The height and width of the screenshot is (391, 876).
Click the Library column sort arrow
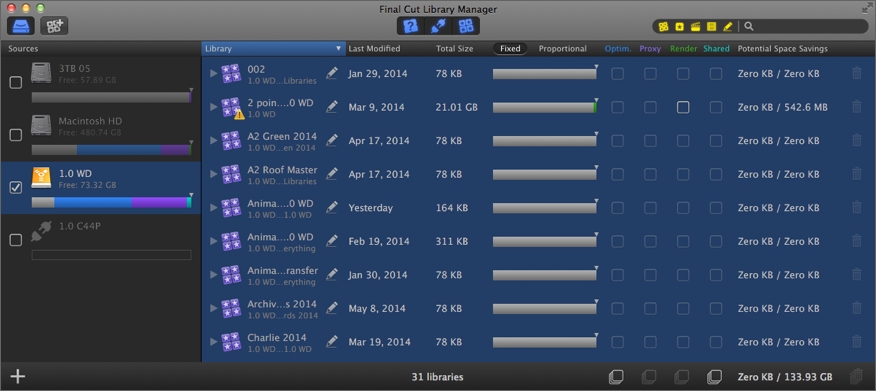click(338, 49)
